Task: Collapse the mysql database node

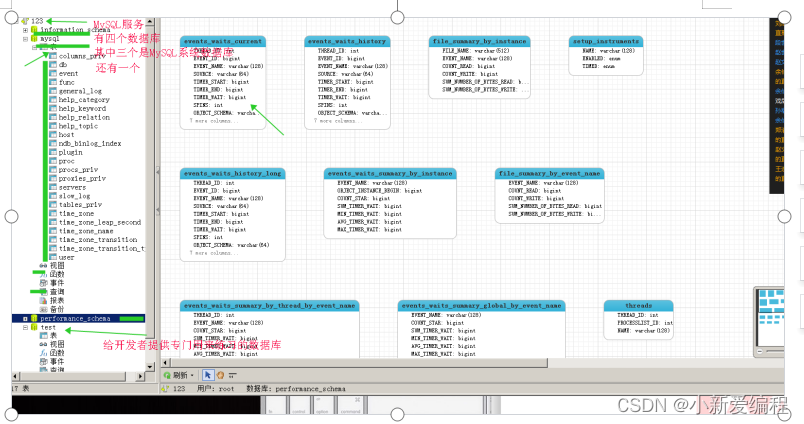Action: pos(25,39)
